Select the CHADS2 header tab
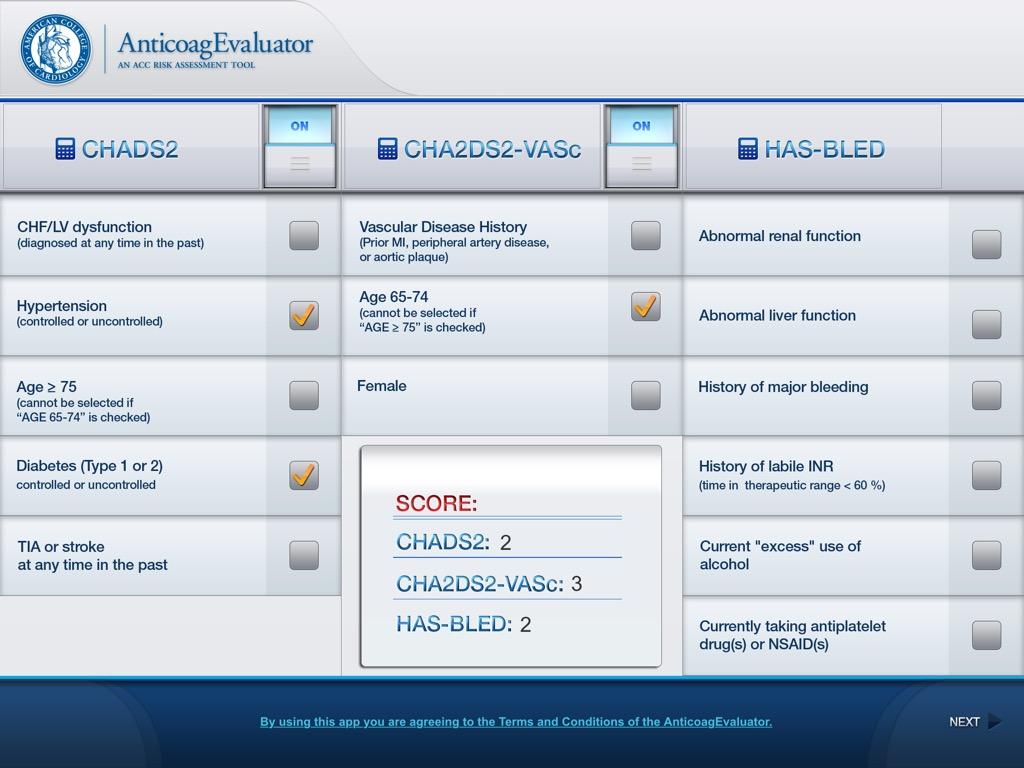1024x768 pixels. [x=131, y=147]
